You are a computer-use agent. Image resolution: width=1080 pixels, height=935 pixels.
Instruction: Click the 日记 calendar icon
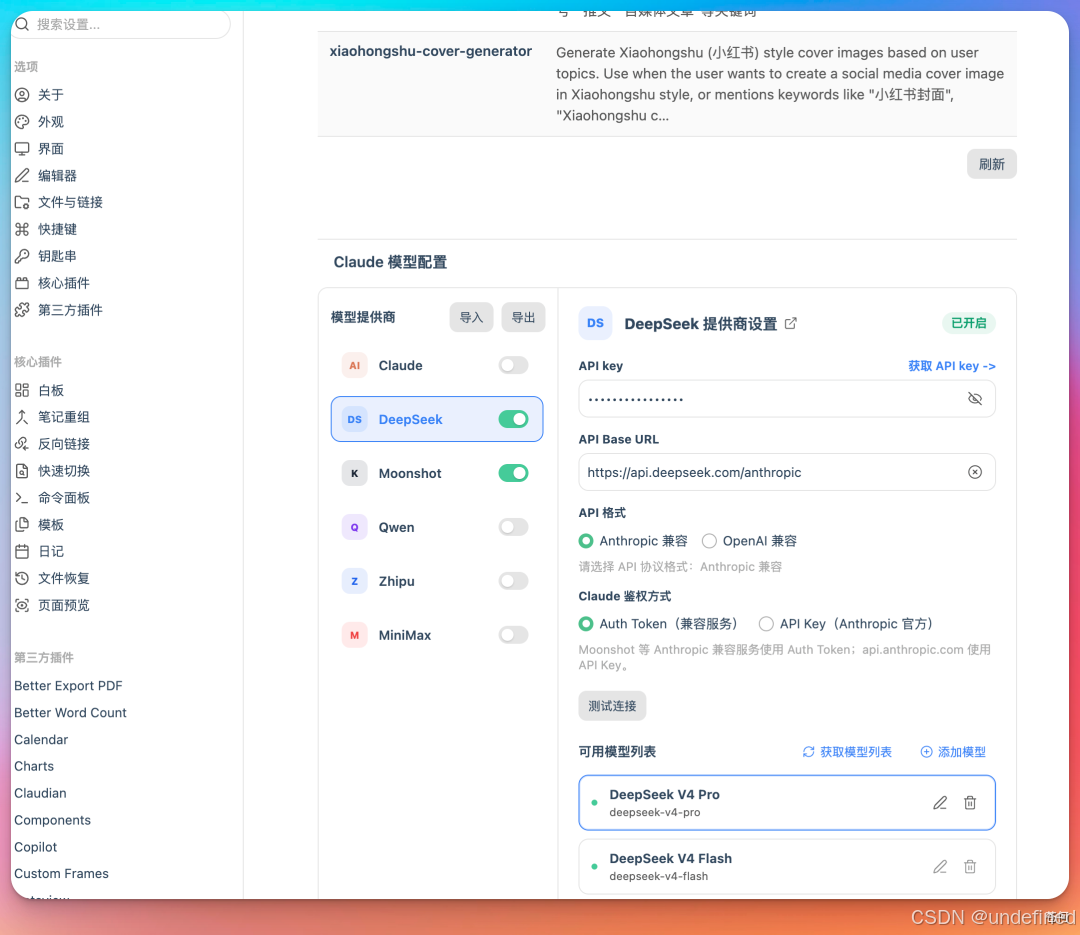[22, 551]
